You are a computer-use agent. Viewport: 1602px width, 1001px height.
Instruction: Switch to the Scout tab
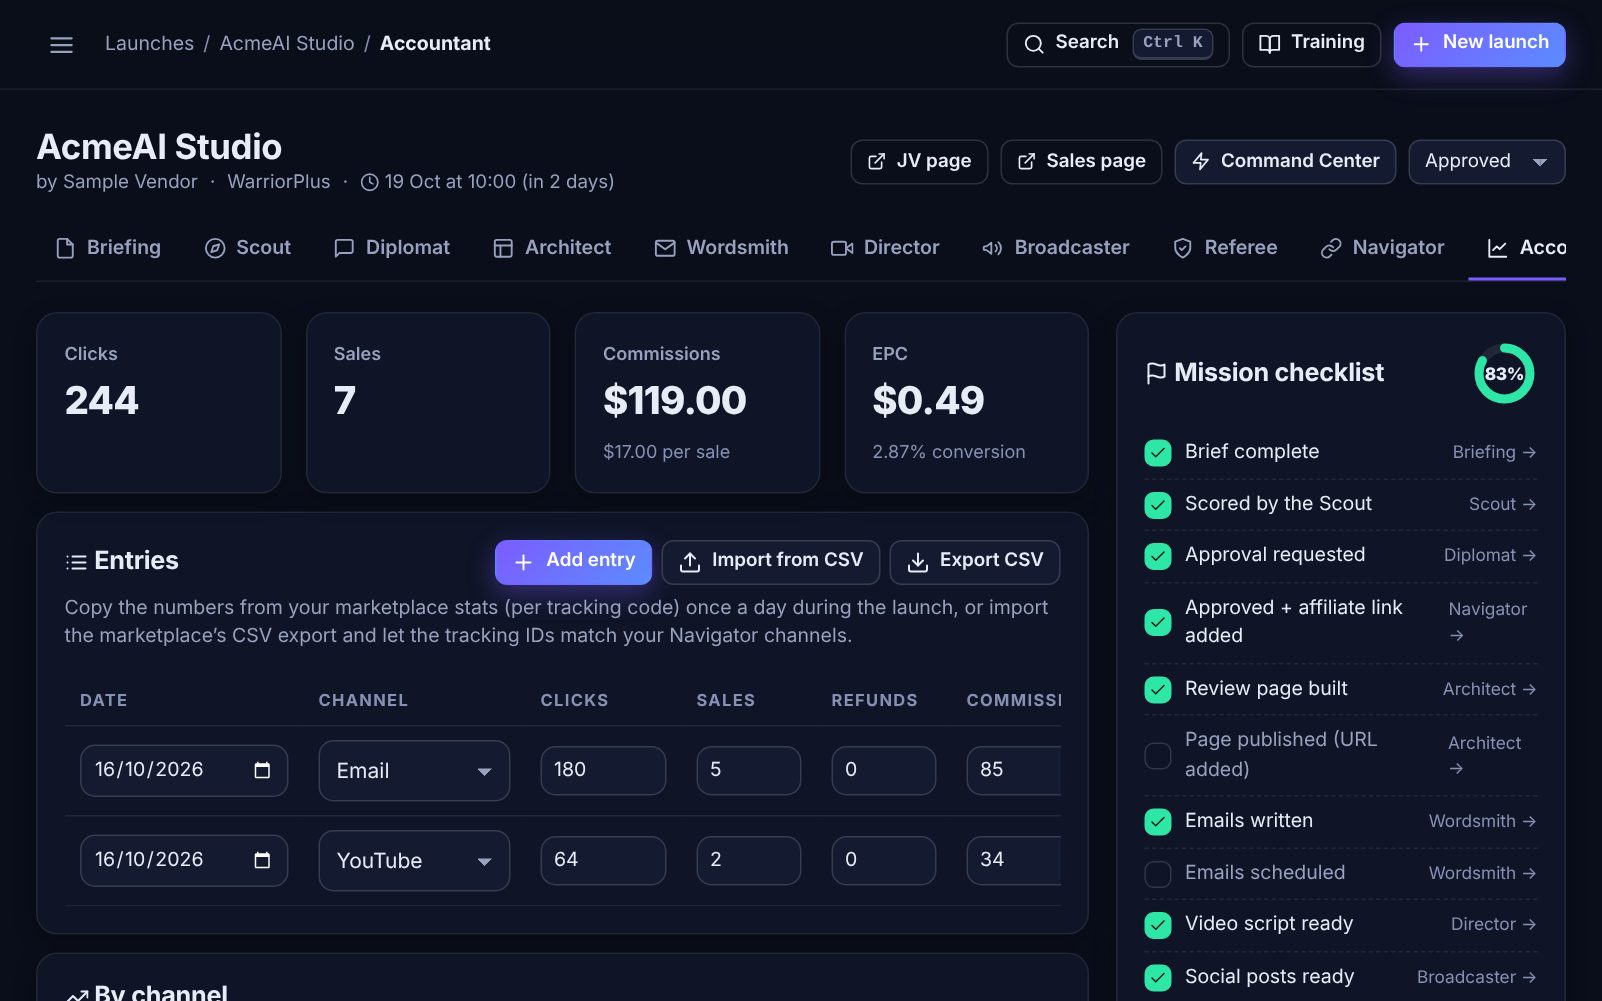[x=248, y=248]
